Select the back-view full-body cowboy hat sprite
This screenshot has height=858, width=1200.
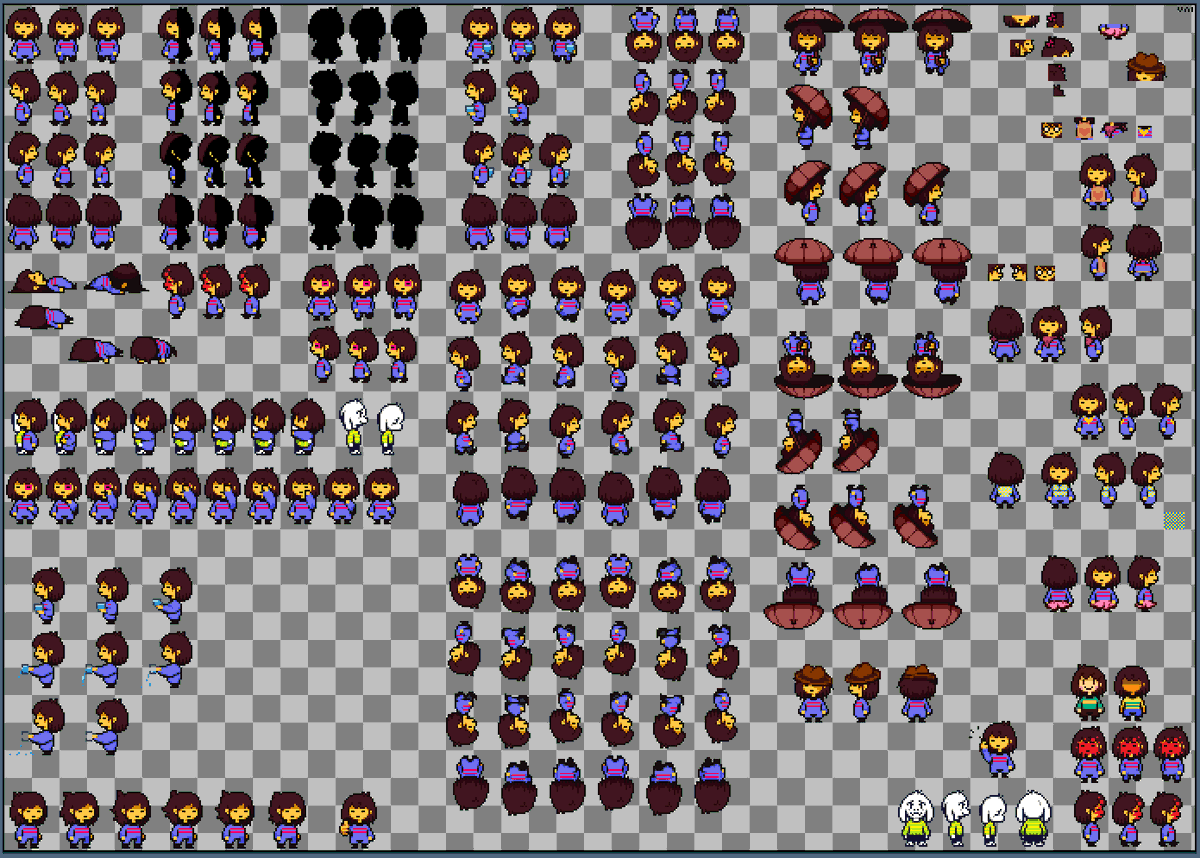tap(917, 692)
